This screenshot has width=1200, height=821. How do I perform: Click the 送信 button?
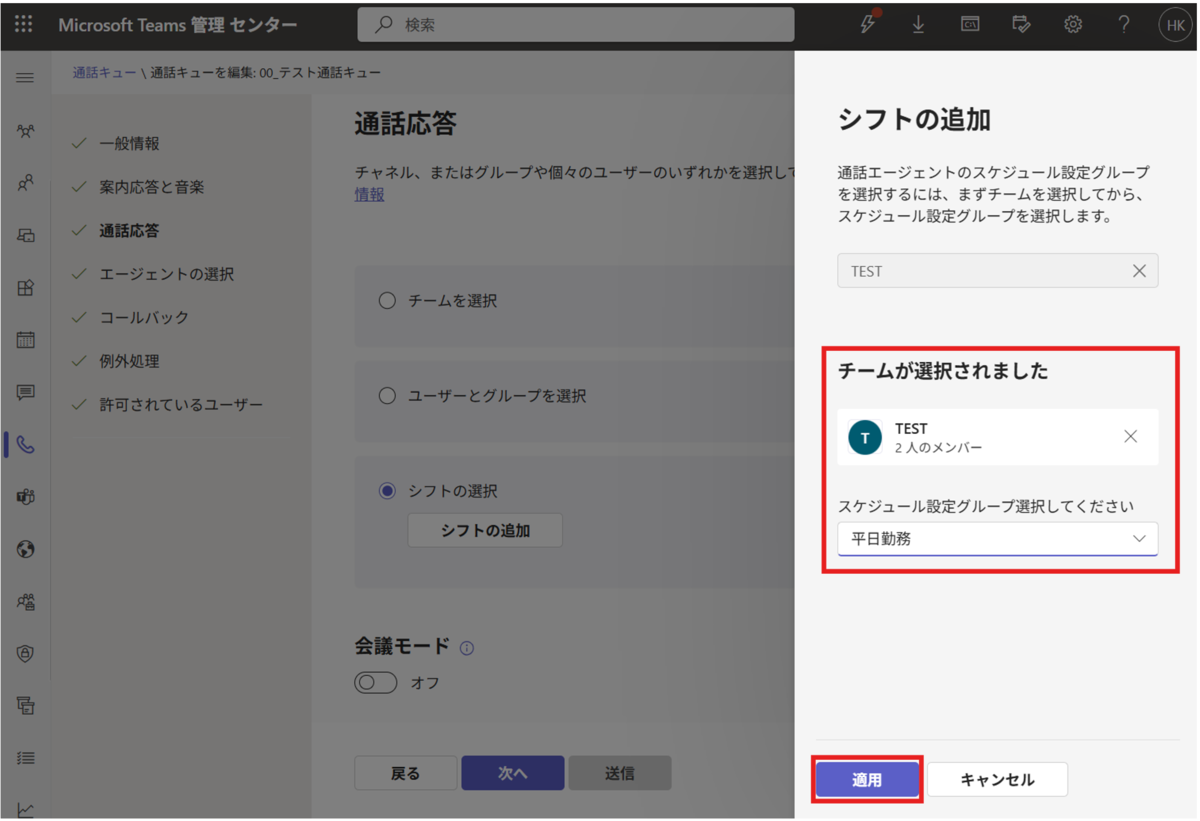tap(620, 773)
